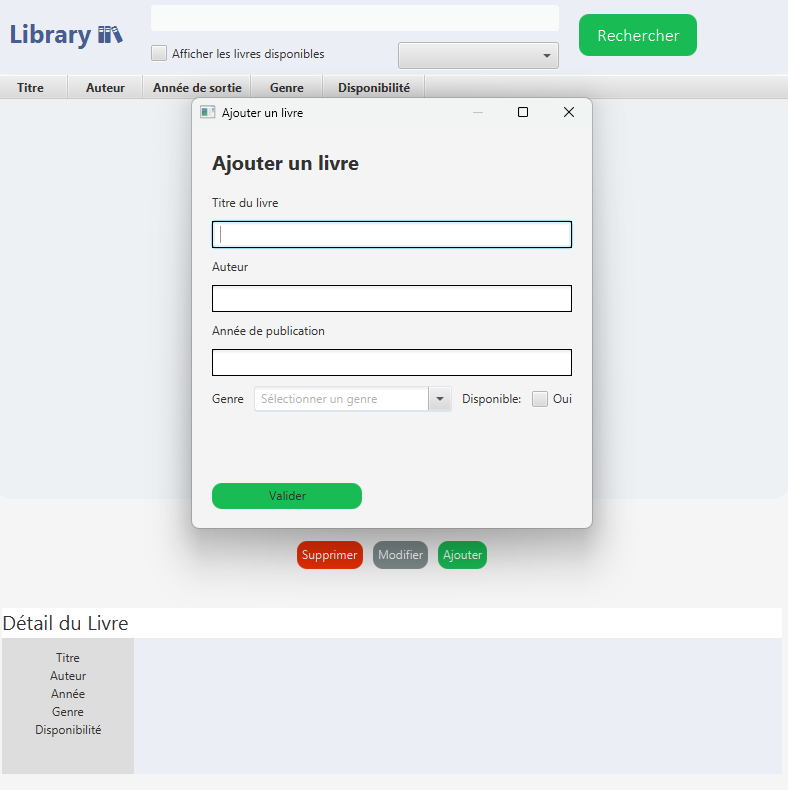The width and height of the screenshot is (788, 790).
Task: Sort by Genre column header
Action: tap(287, 88)
